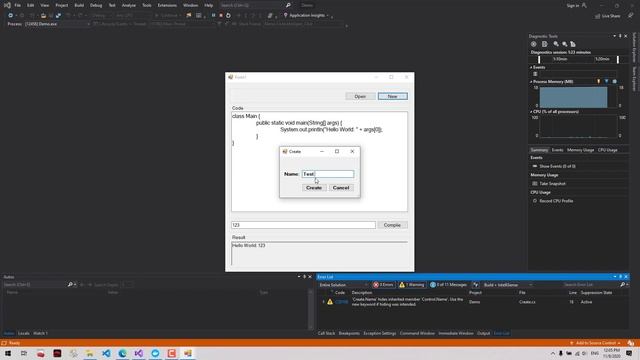Click Cancel in the Create dialog

[x=341, y=188]
